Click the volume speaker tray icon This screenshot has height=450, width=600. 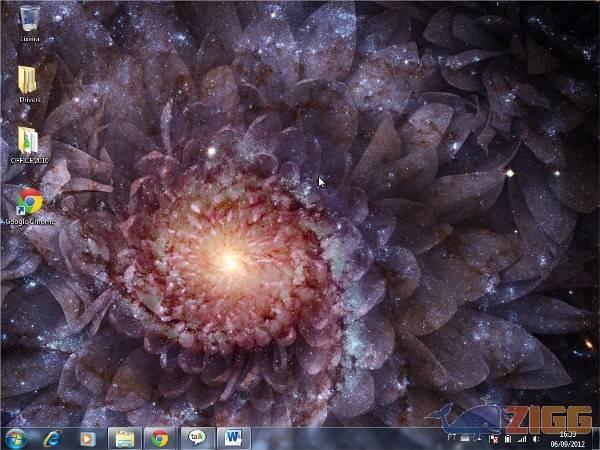(536, 439)
